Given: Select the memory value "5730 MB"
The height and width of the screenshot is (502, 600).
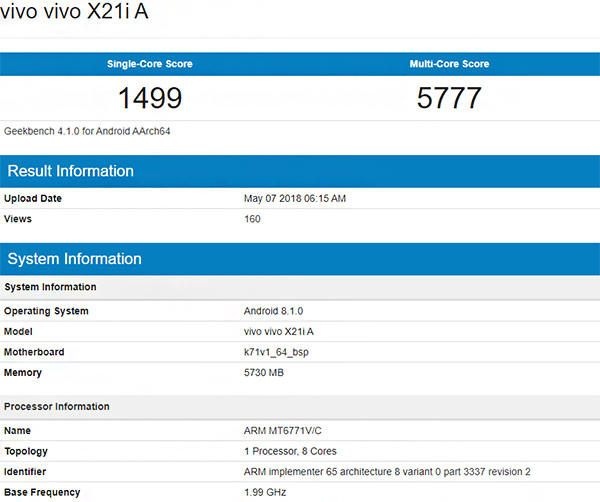Looking at the screenshot, I should pyautogui.click(x=264, y=373).
